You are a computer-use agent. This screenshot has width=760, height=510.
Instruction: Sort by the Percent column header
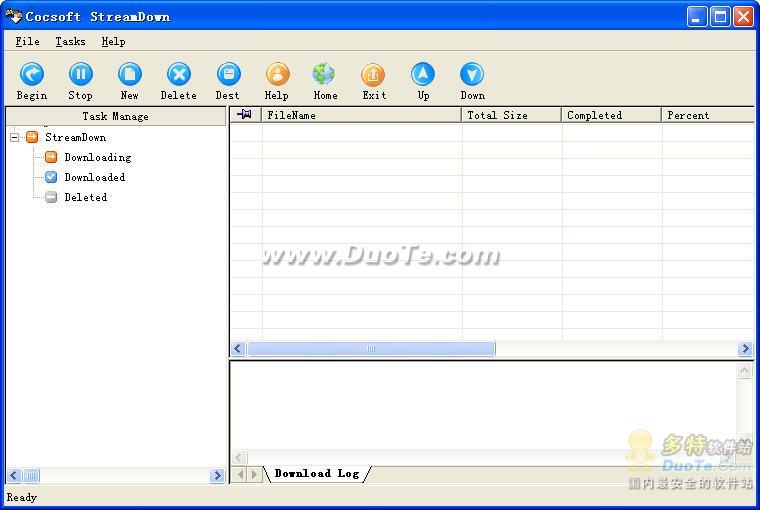(708, 115)
